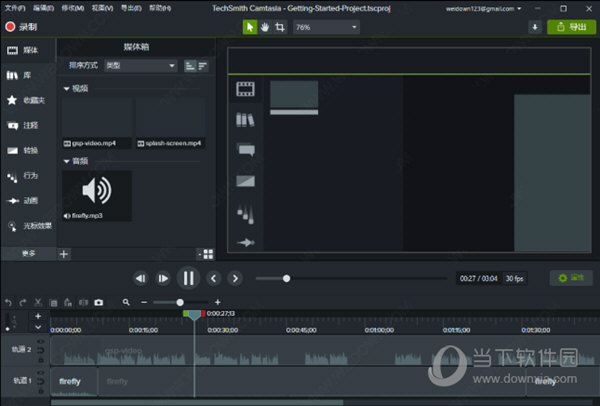Start recording with the red 录制 button
The height and width of the screenshot is (406, 600).
pyautogui.click(x=21, y=27)
